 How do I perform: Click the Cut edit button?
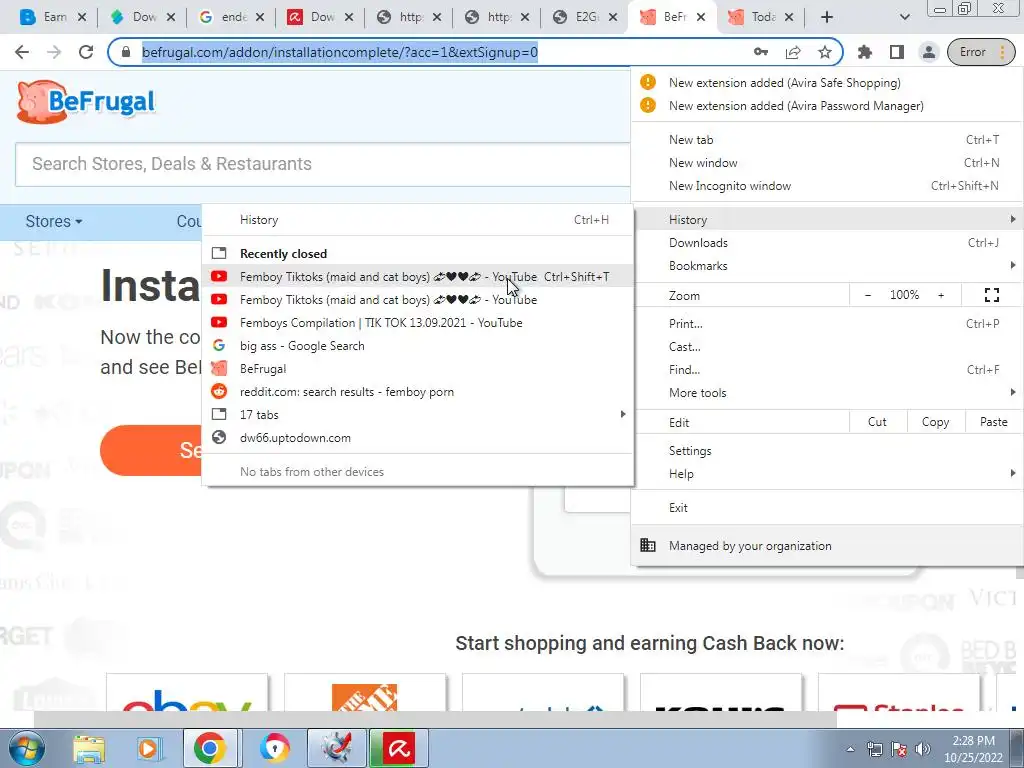pos(877,422)
